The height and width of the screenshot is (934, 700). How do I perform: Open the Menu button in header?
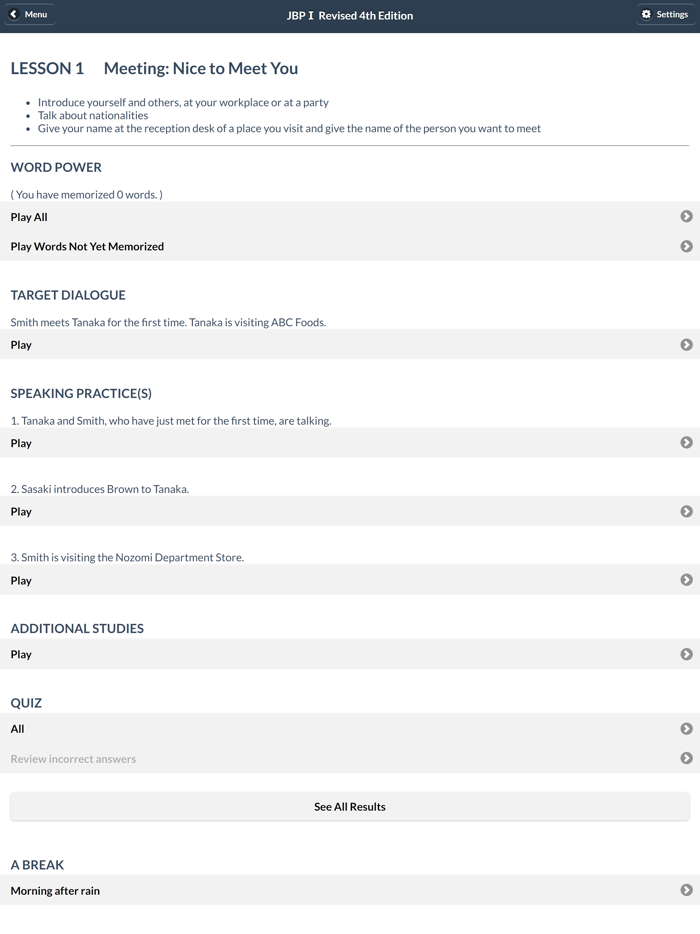[x=30, y=15]
